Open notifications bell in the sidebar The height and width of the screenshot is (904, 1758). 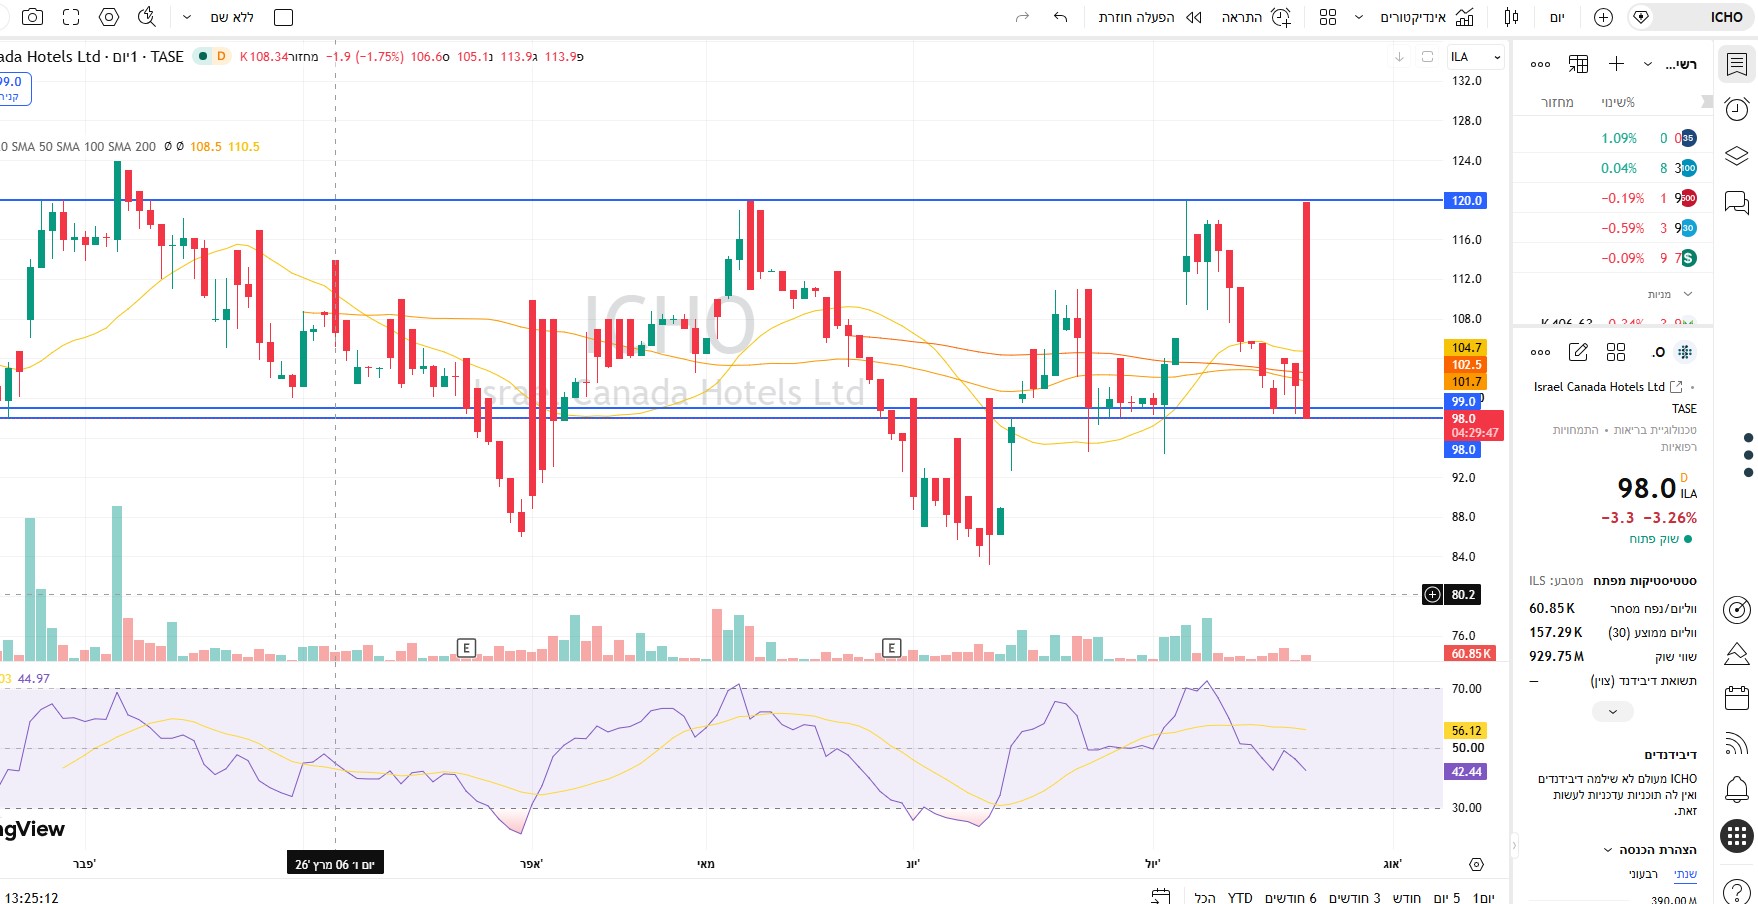pos(1737,789)
